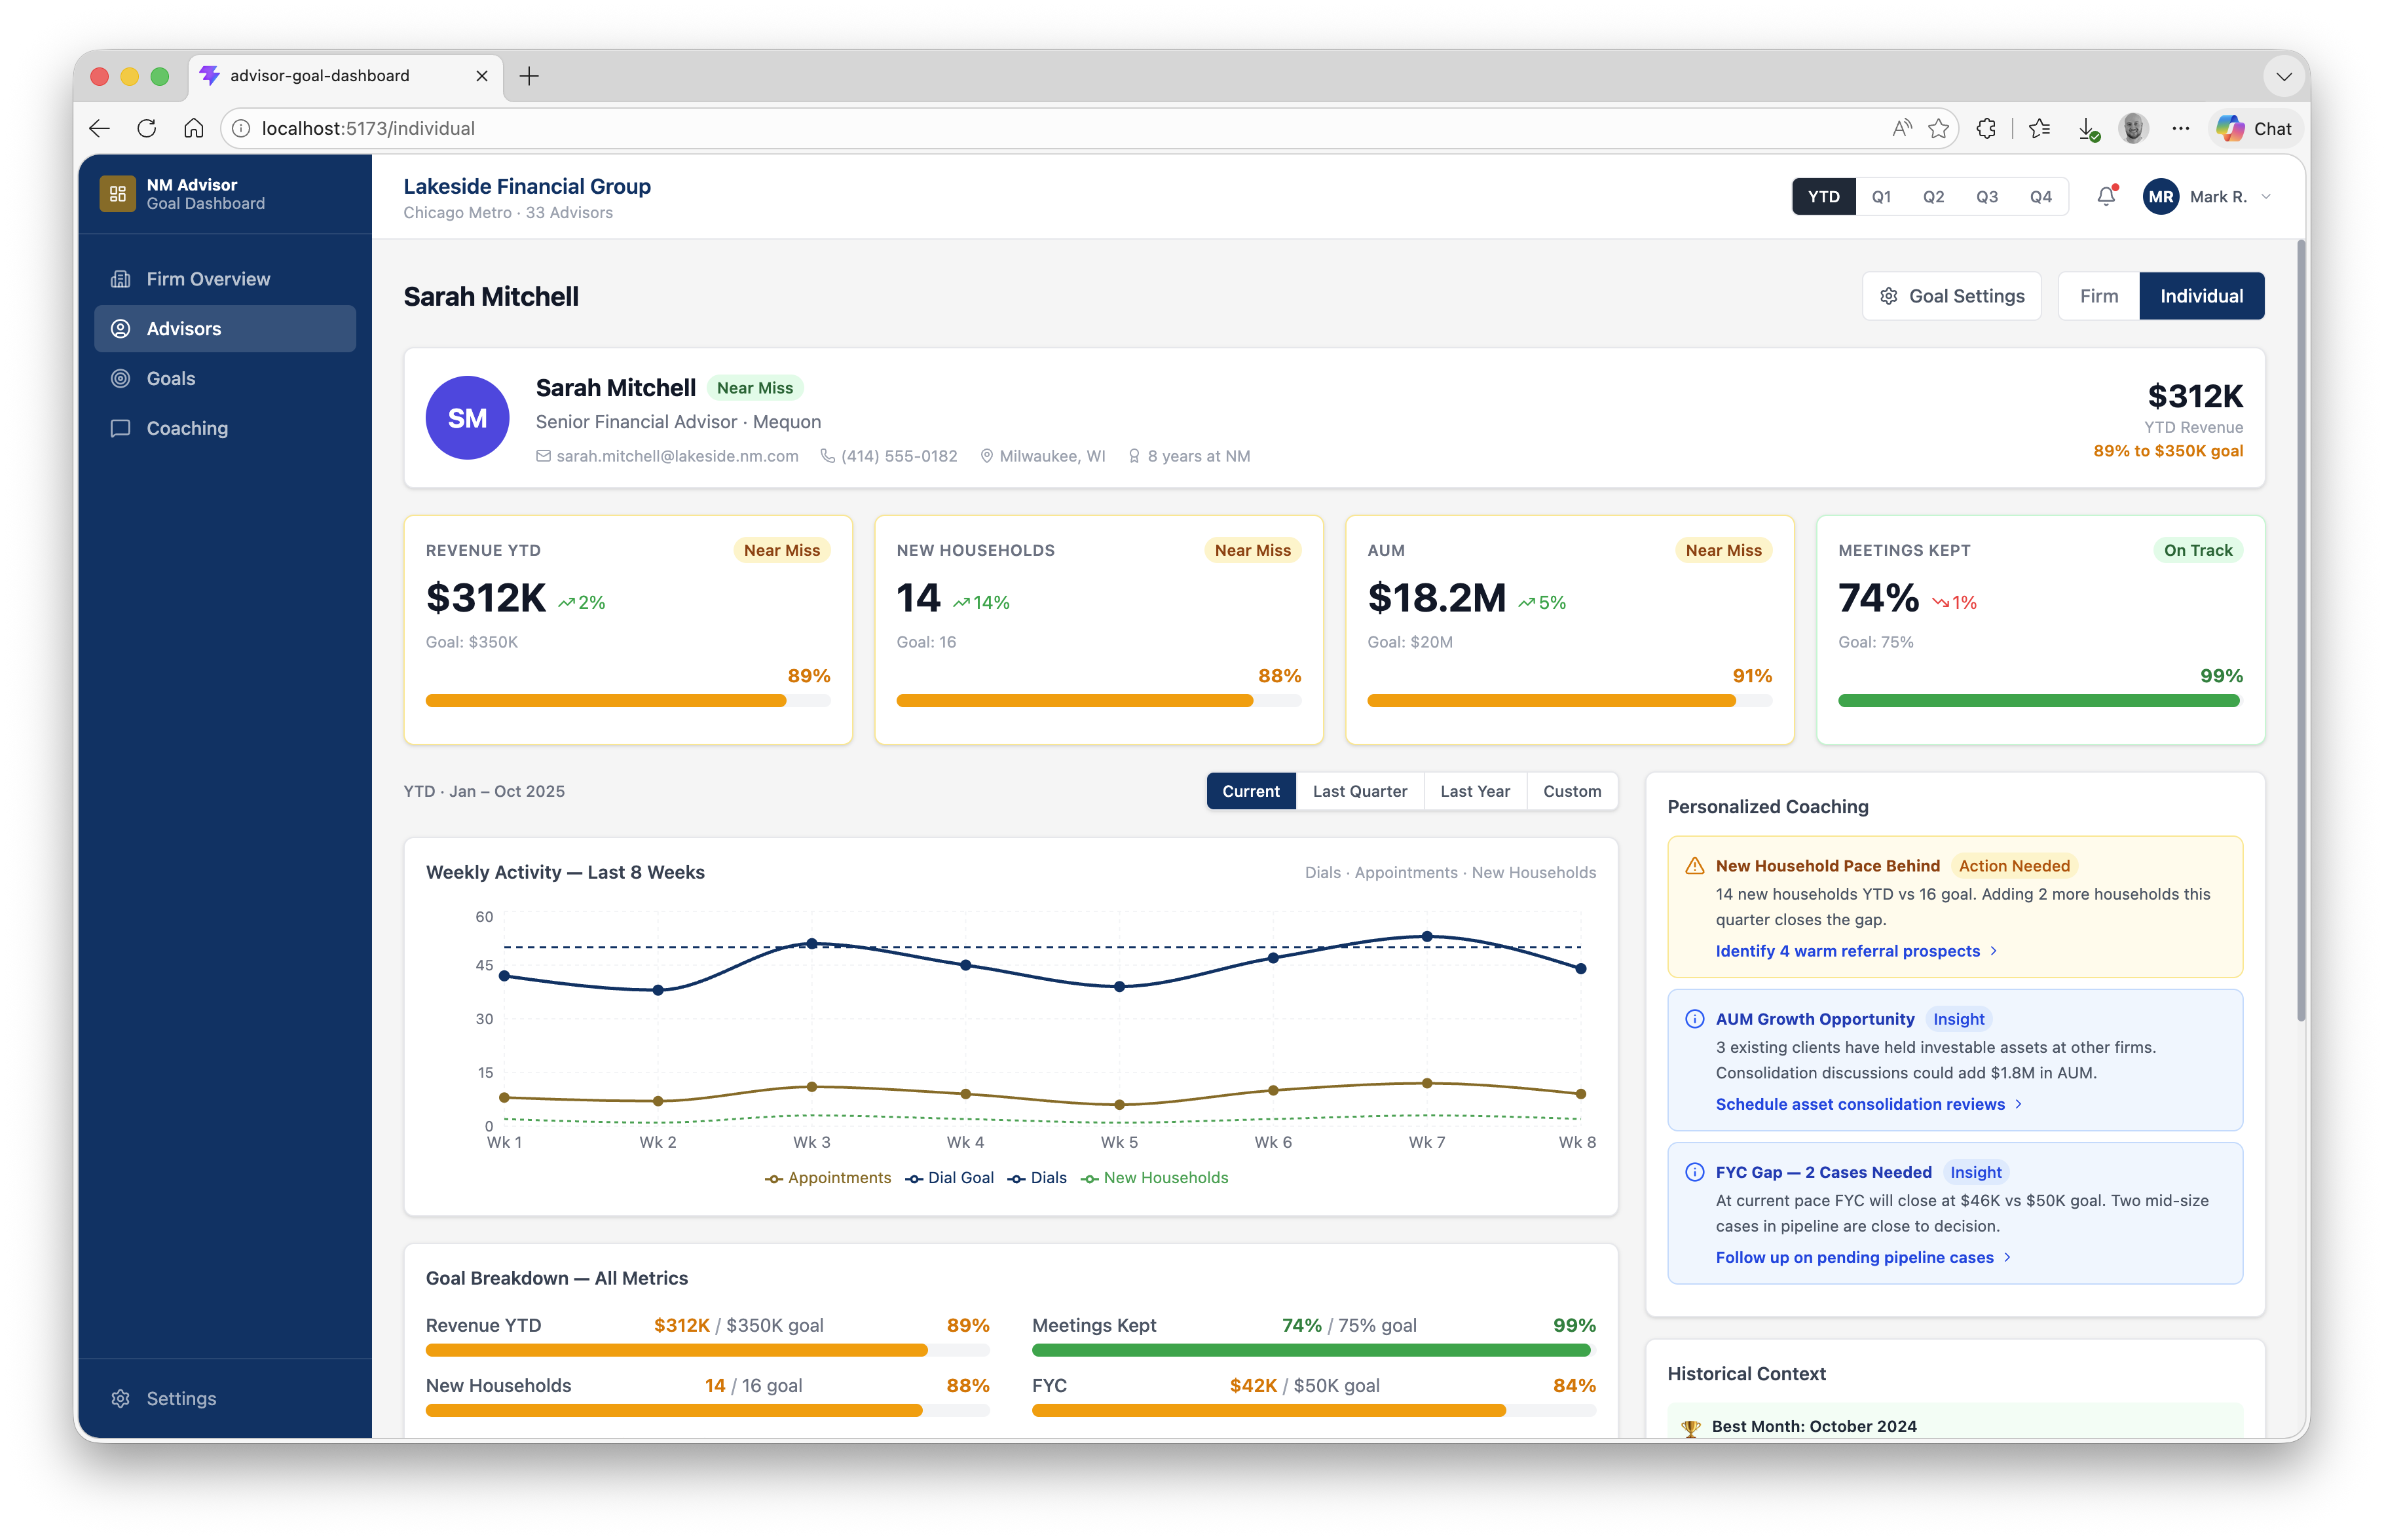Open the browser tab list chevron

click(x=2283, y=76)
